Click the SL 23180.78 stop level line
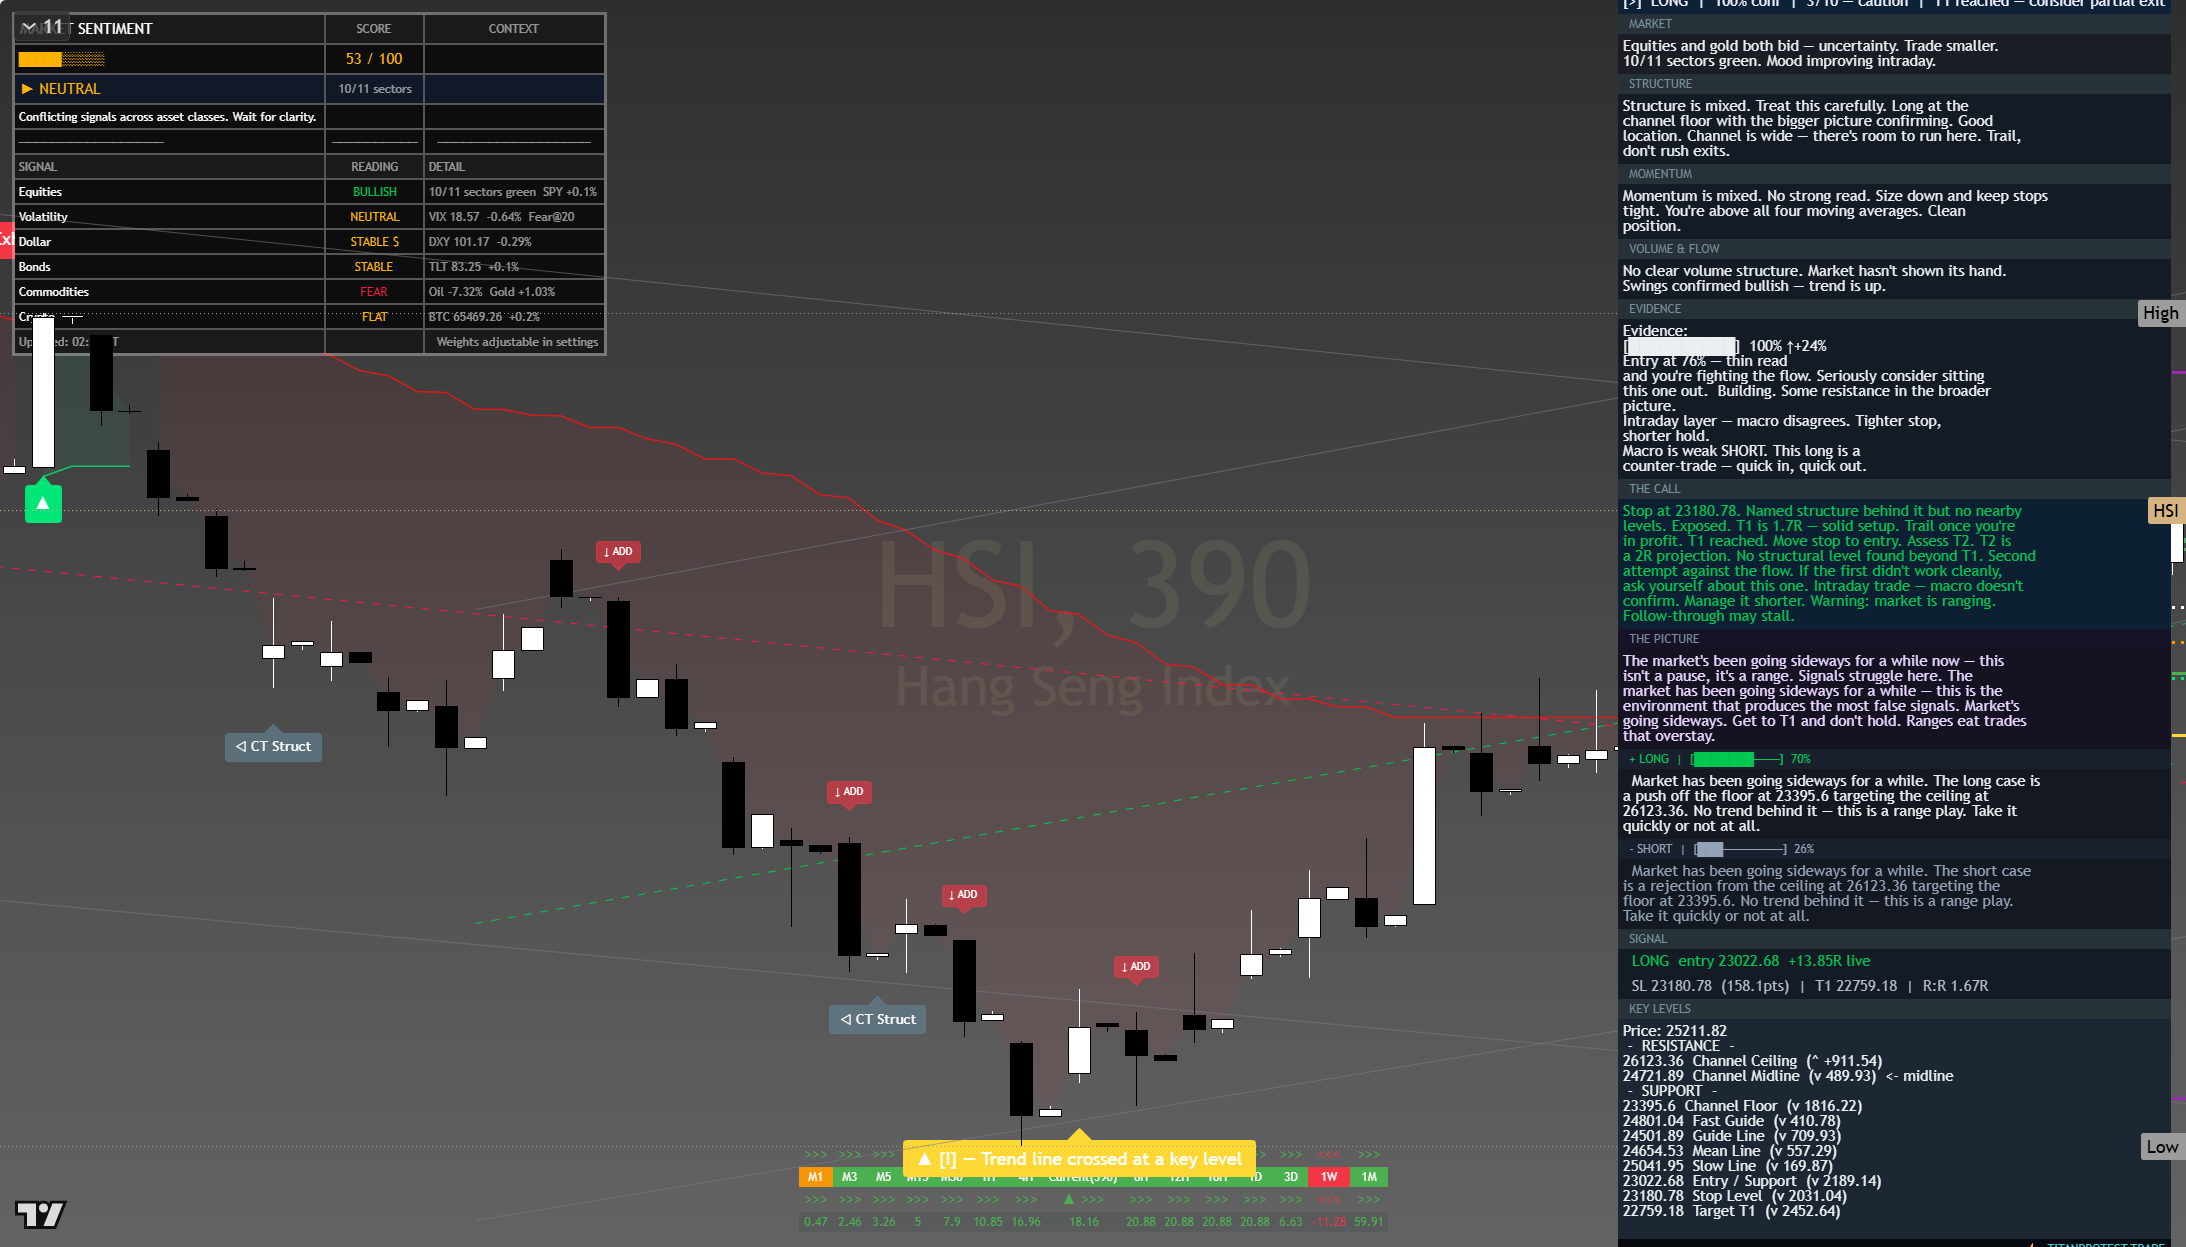The height and width of the screenshot is (1247, 2186). click(x=1810, y=986)
